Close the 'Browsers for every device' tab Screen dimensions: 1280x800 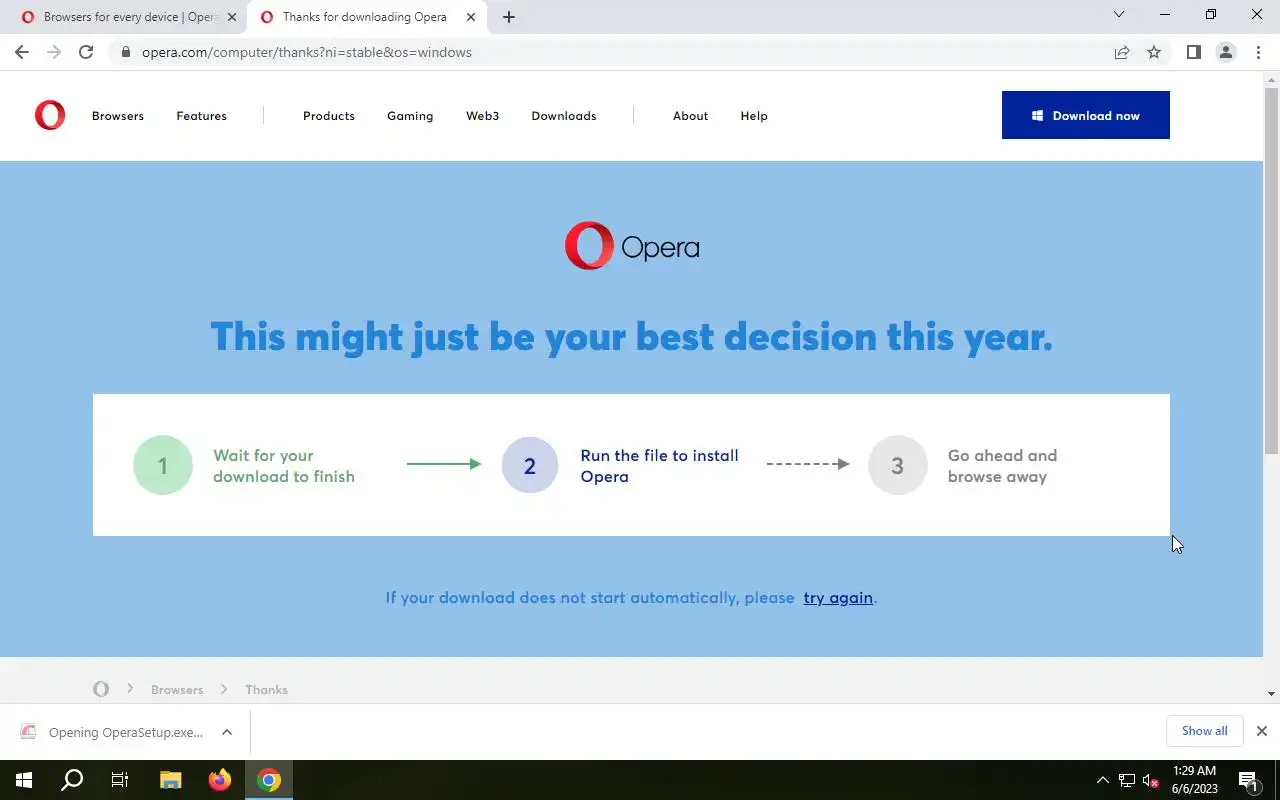[231, 17]
